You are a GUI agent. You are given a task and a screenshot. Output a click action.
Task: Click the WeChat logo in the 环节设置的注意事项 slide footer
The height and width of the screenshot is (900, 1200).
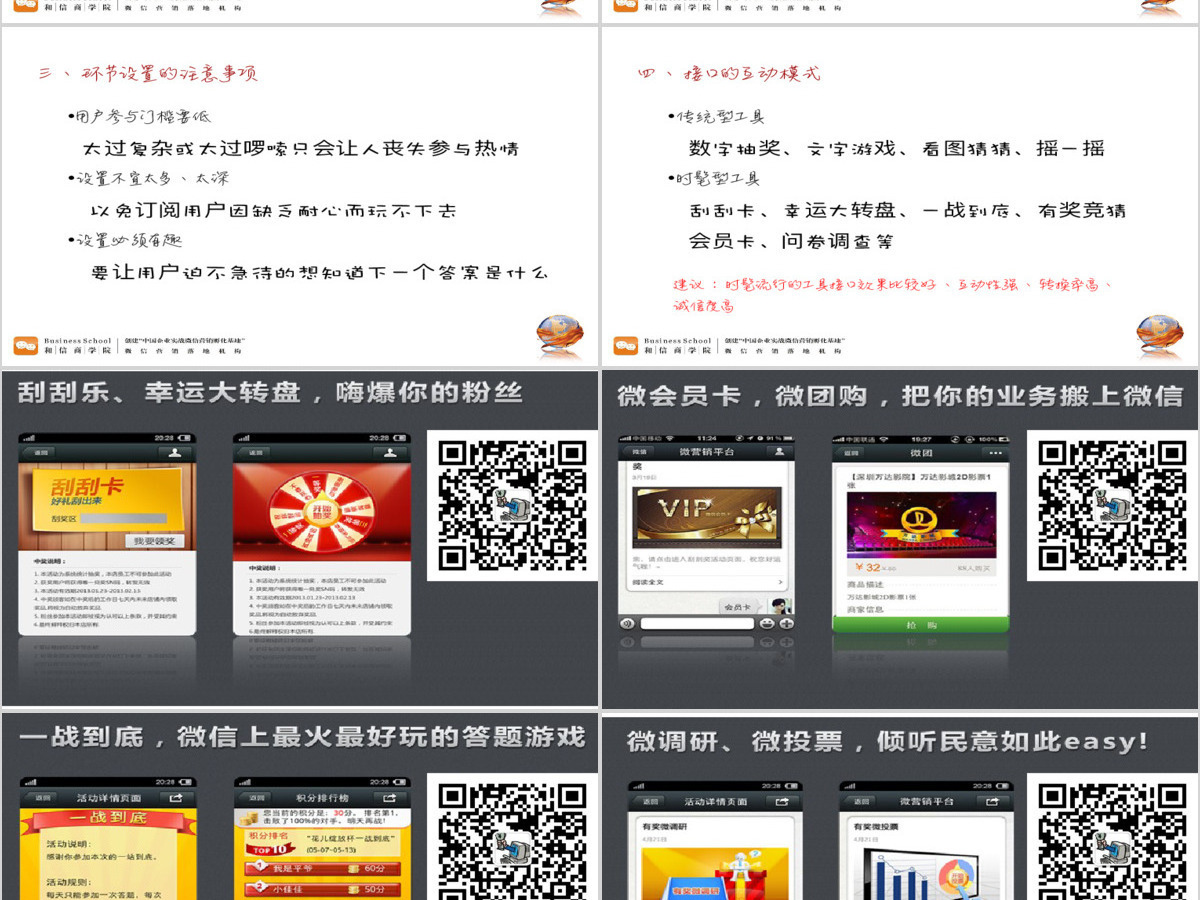(x=25, y=346)
